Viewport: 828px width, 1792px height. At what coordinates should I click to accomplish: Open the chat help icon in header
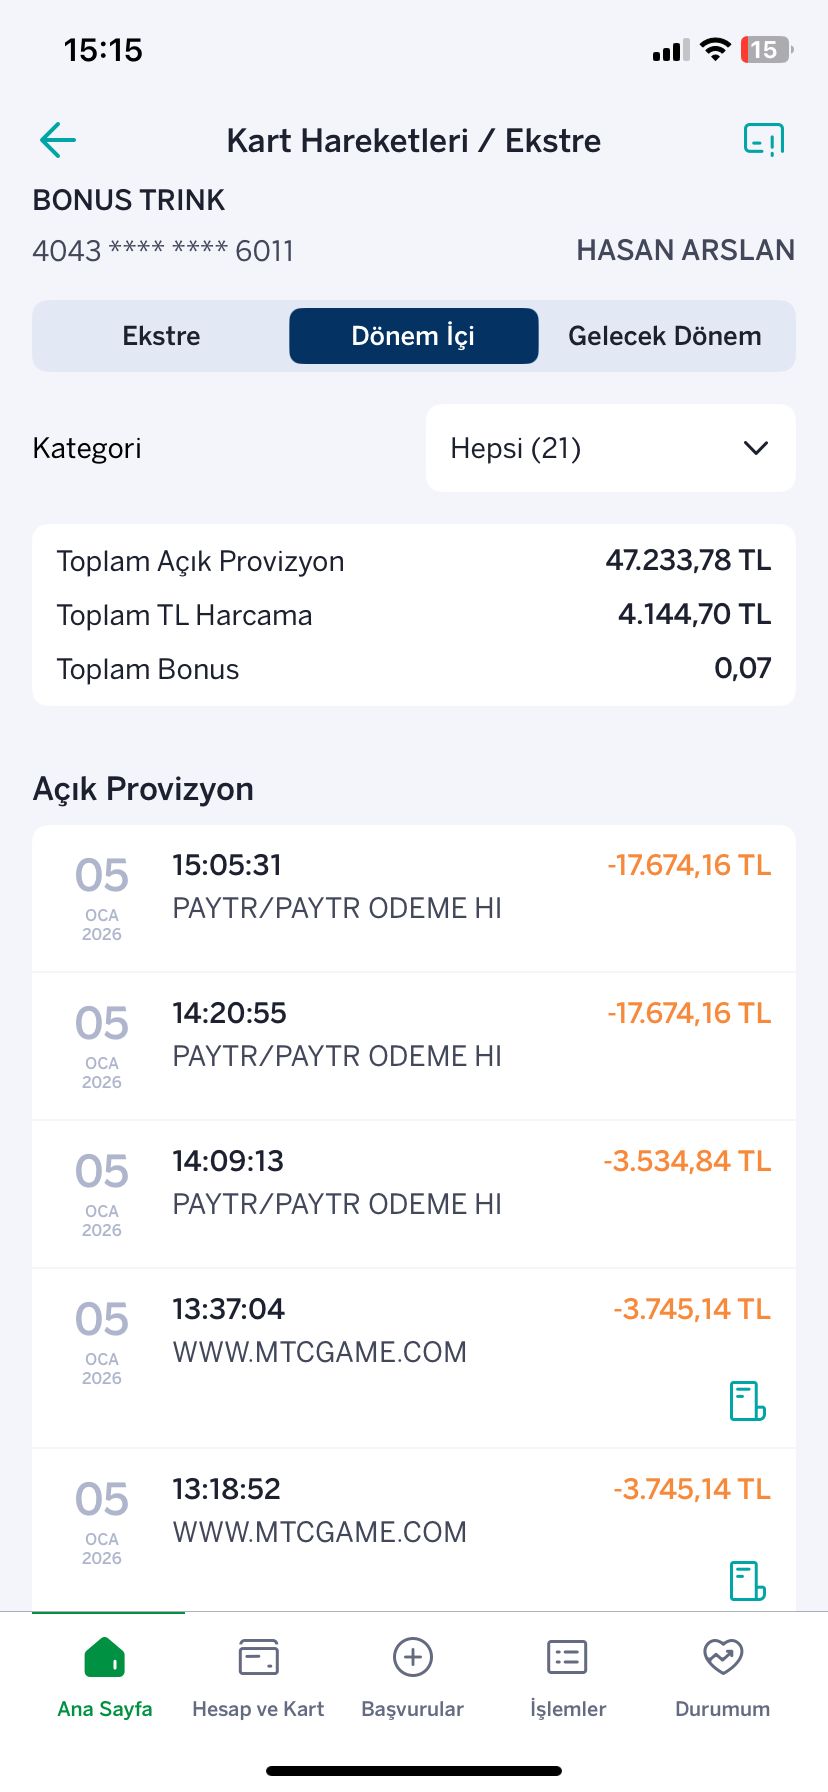(x=763, y=140)
